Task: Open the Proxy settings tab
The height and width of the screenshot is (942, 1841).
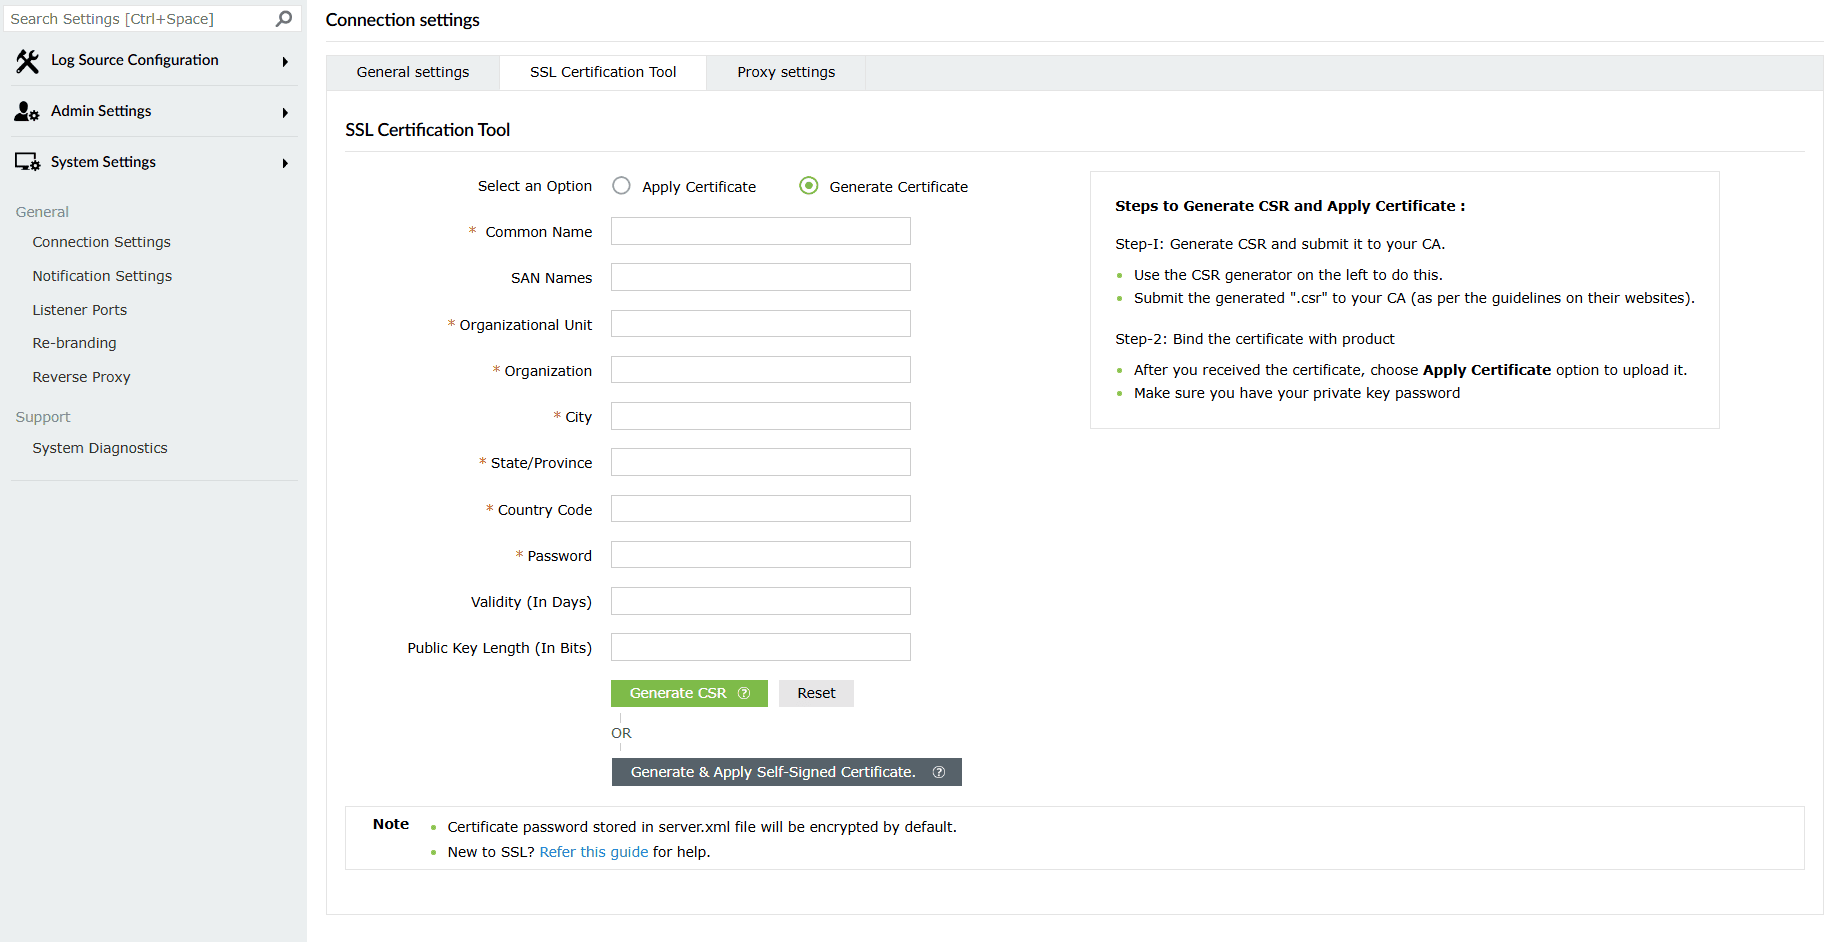Action: 786,72
